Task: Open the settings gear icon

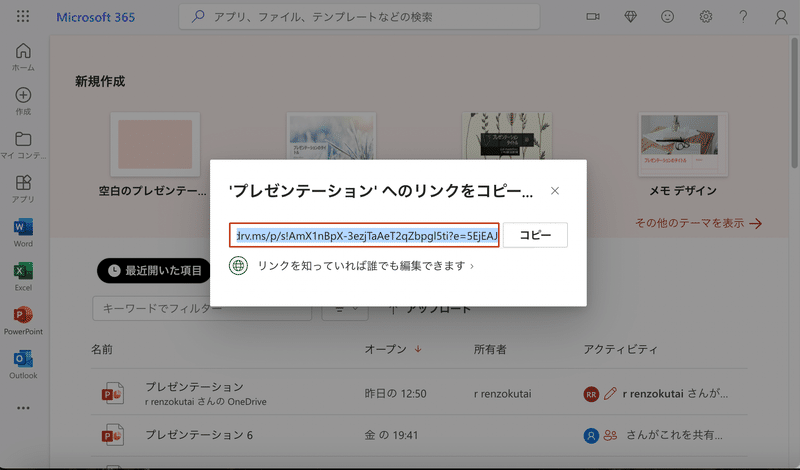Action: [x=706, y=17]
